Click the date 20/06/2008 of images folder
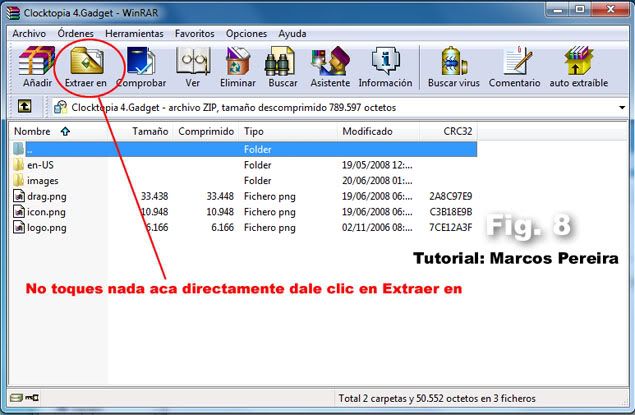This screenshot has height=415, width=635. click(377, 181)
